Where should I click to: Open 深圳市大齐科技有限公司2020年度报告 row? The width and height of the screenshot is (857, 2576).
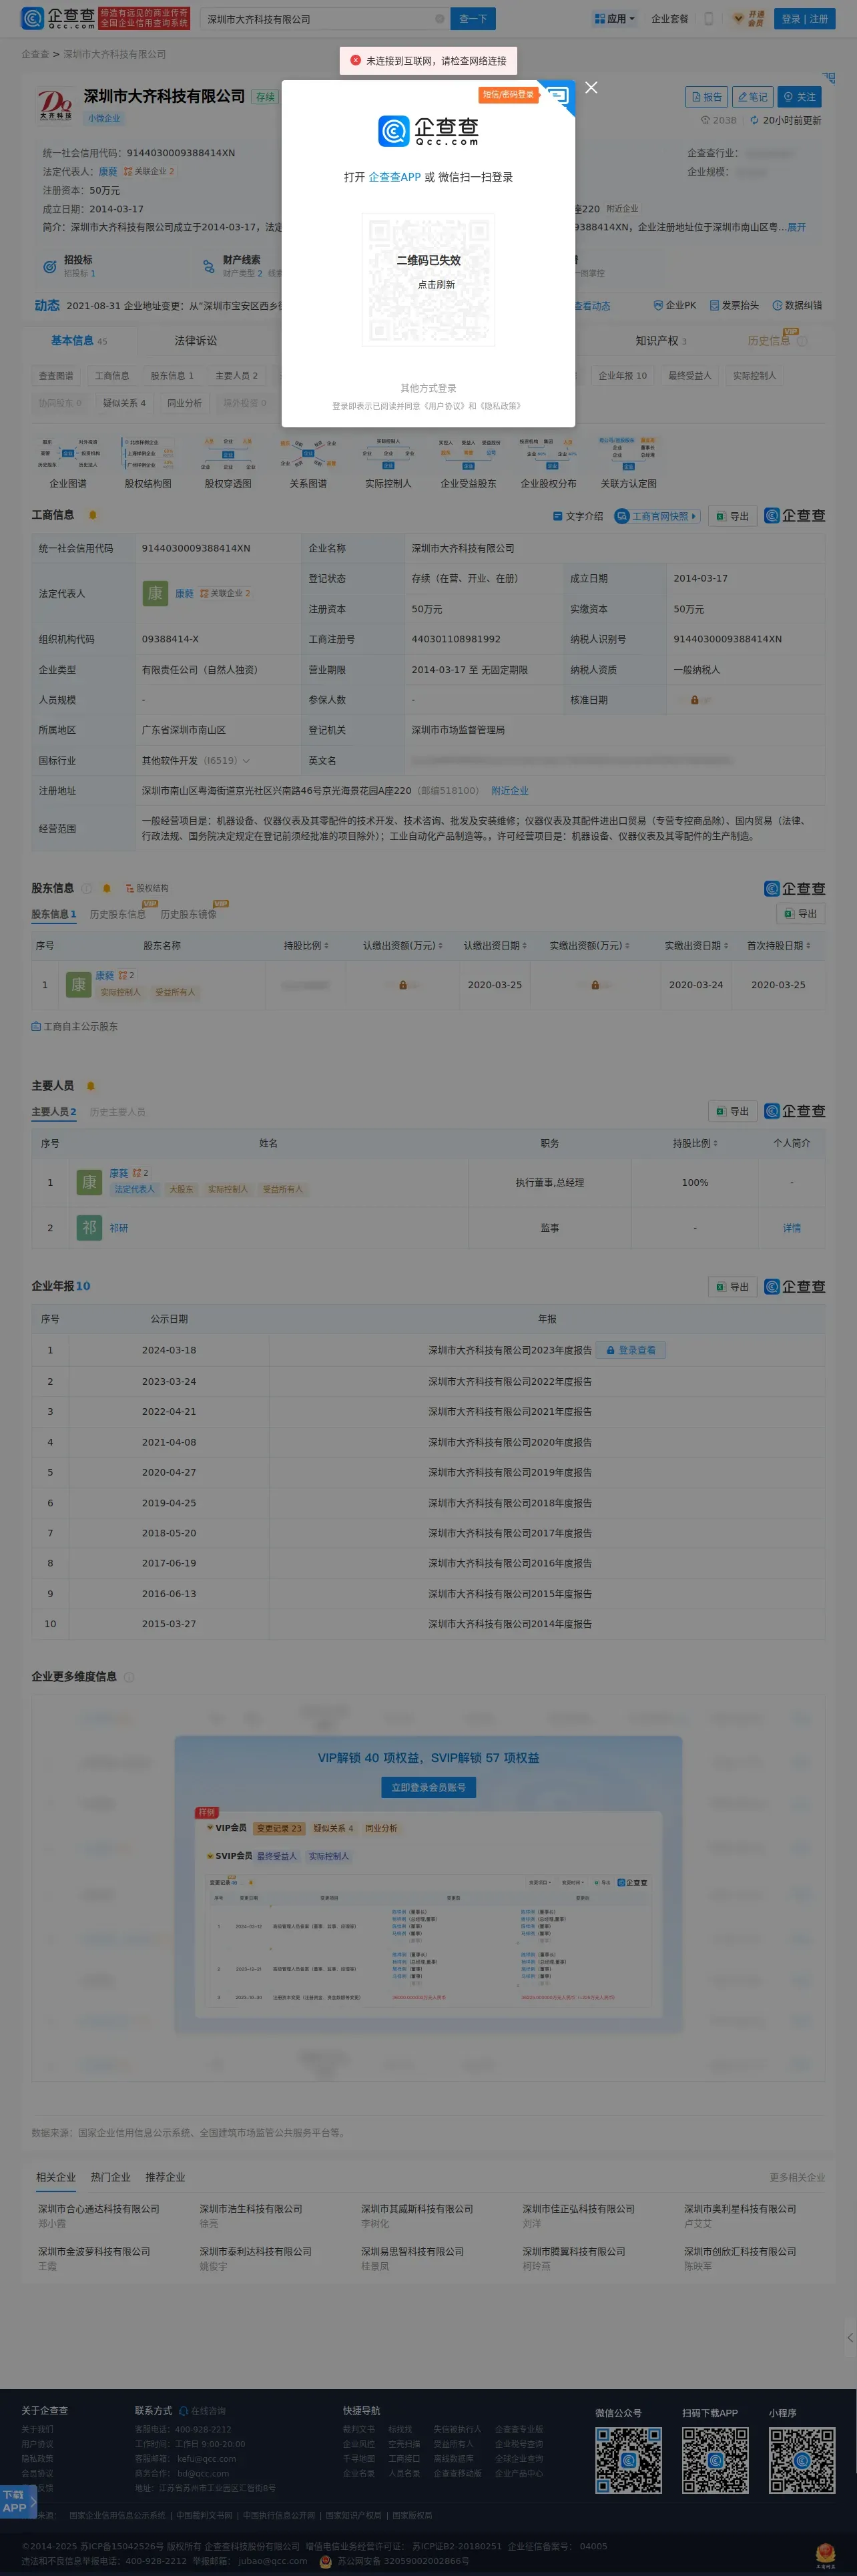point(510,1442)
